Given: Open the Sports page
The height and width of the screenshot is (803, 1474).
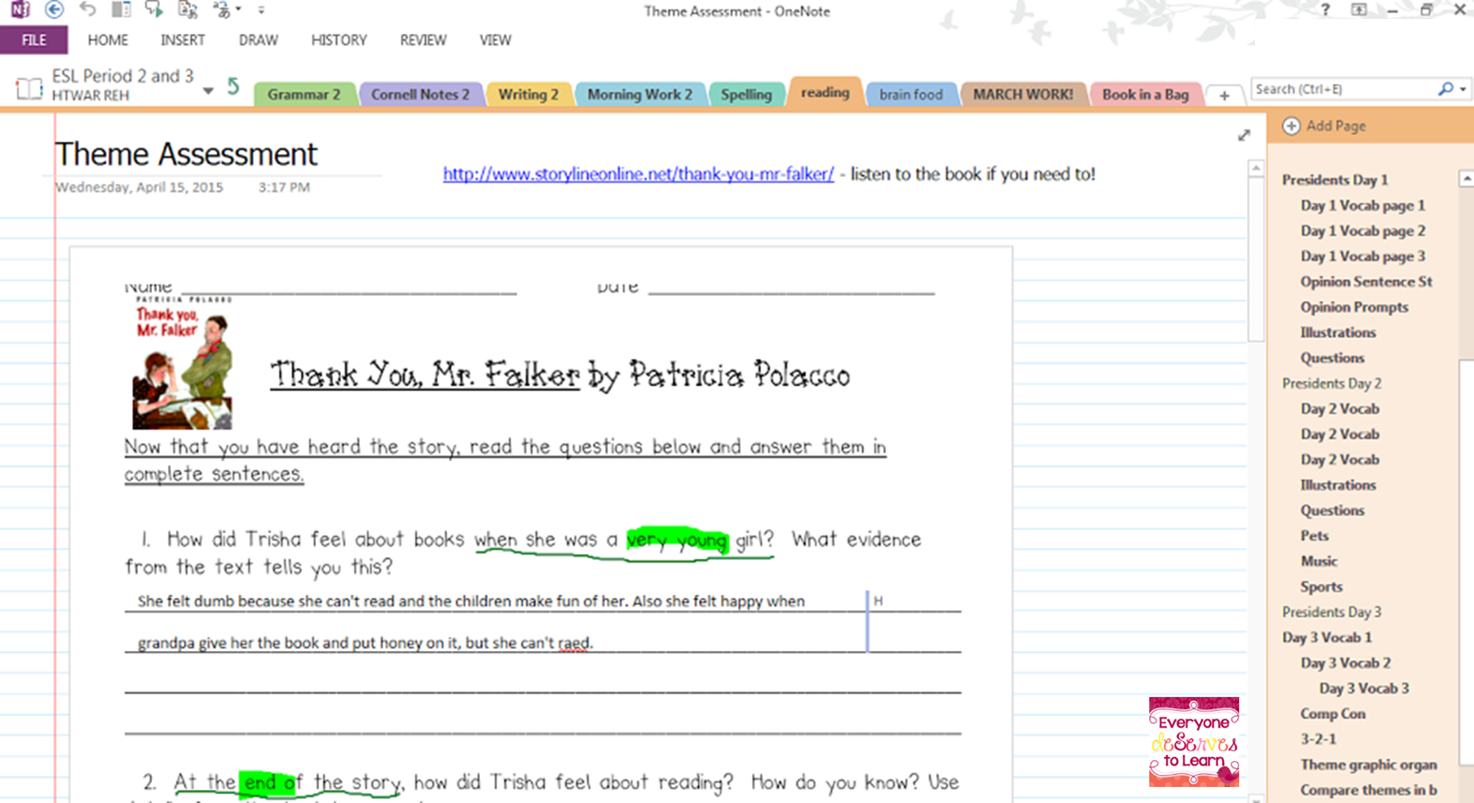Looking at the screenshot, I should (1321, 587).
